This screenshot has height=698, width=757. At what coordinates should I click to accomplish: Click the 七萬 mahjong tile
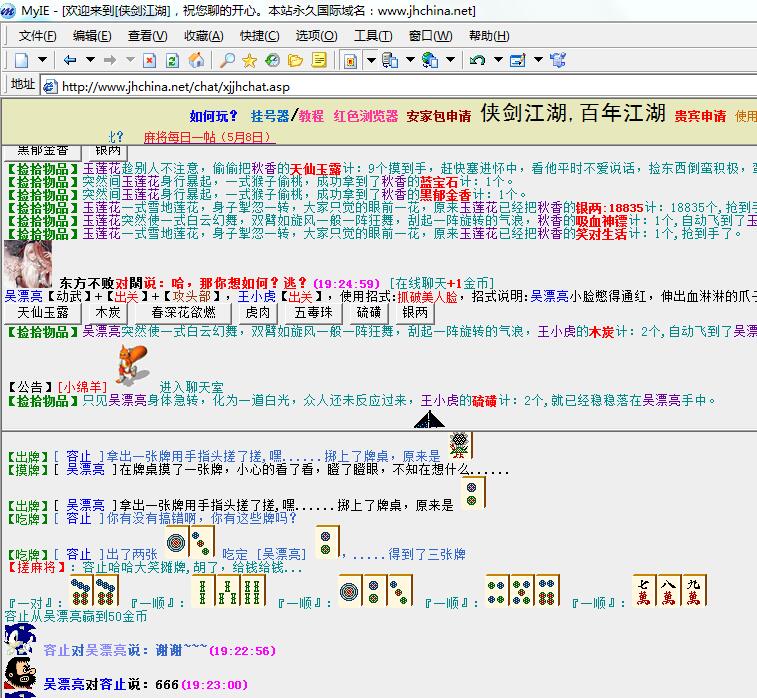click(x=644, y=590)
